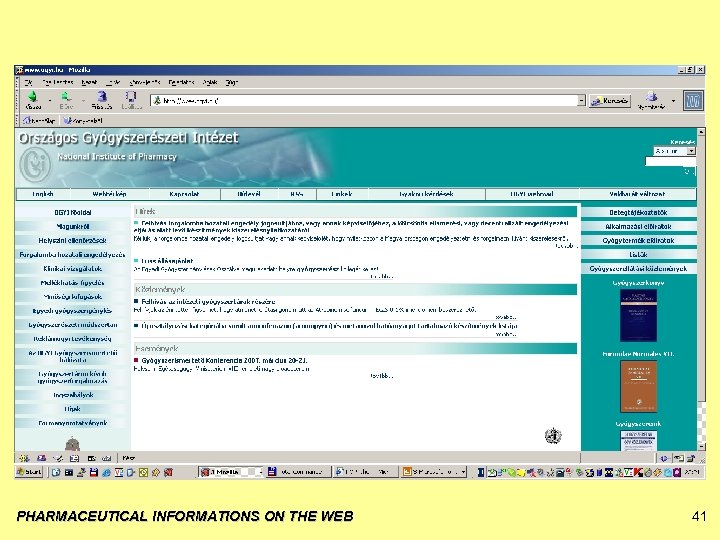Click the floppy disk quick launch icon
This screenshot has width=720, height=540.
(94, 472)
